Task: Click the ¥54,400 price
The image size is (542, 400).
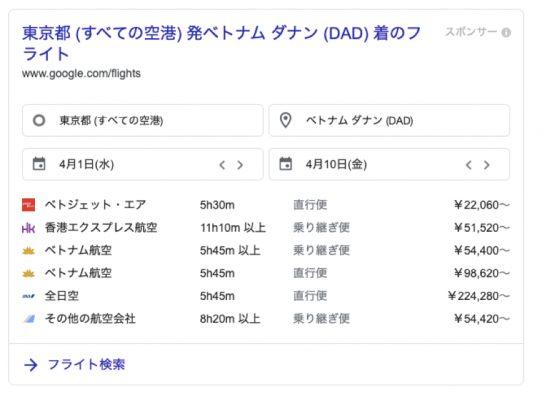Action: click(x=482, y=251)
